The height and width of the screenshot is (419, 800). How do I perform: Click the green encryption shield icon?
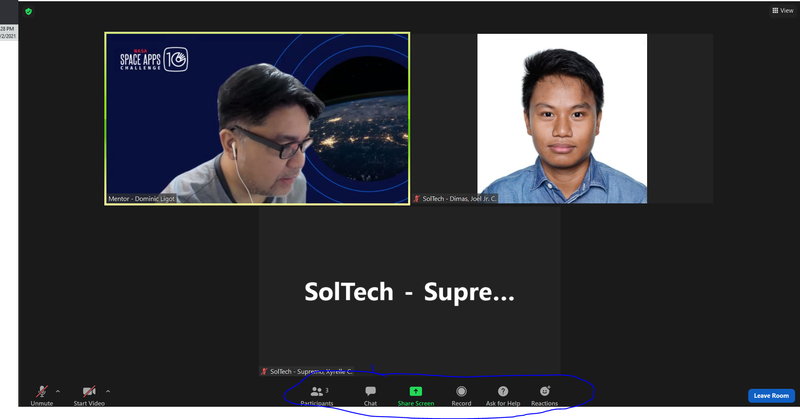pyautogui.click(x=29, y=11)
